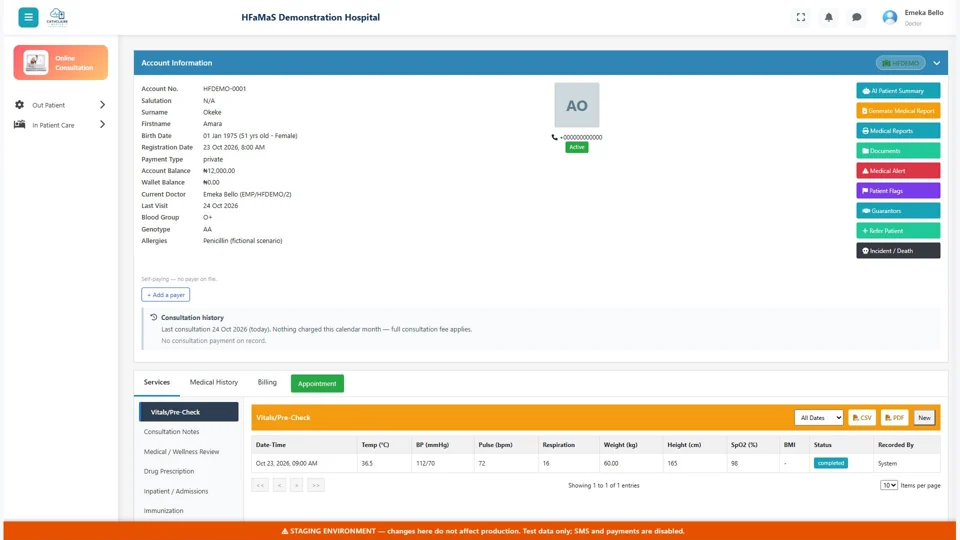Screen dimensions: 960x540
Task: Click the Active status badge
Action: click(x=577, y=147)
